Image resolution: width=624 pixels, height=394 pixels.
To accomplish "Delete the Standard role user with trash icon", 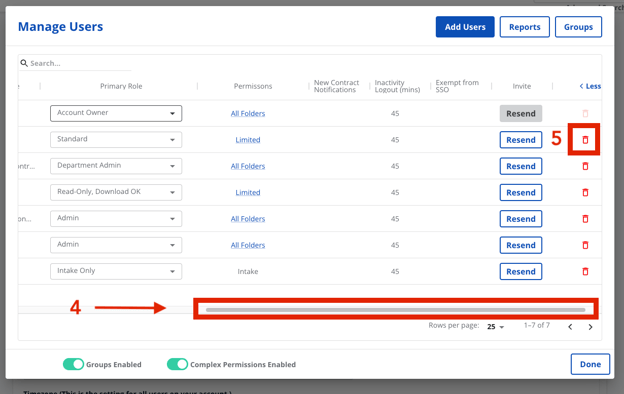I will [x=585, y=140].
